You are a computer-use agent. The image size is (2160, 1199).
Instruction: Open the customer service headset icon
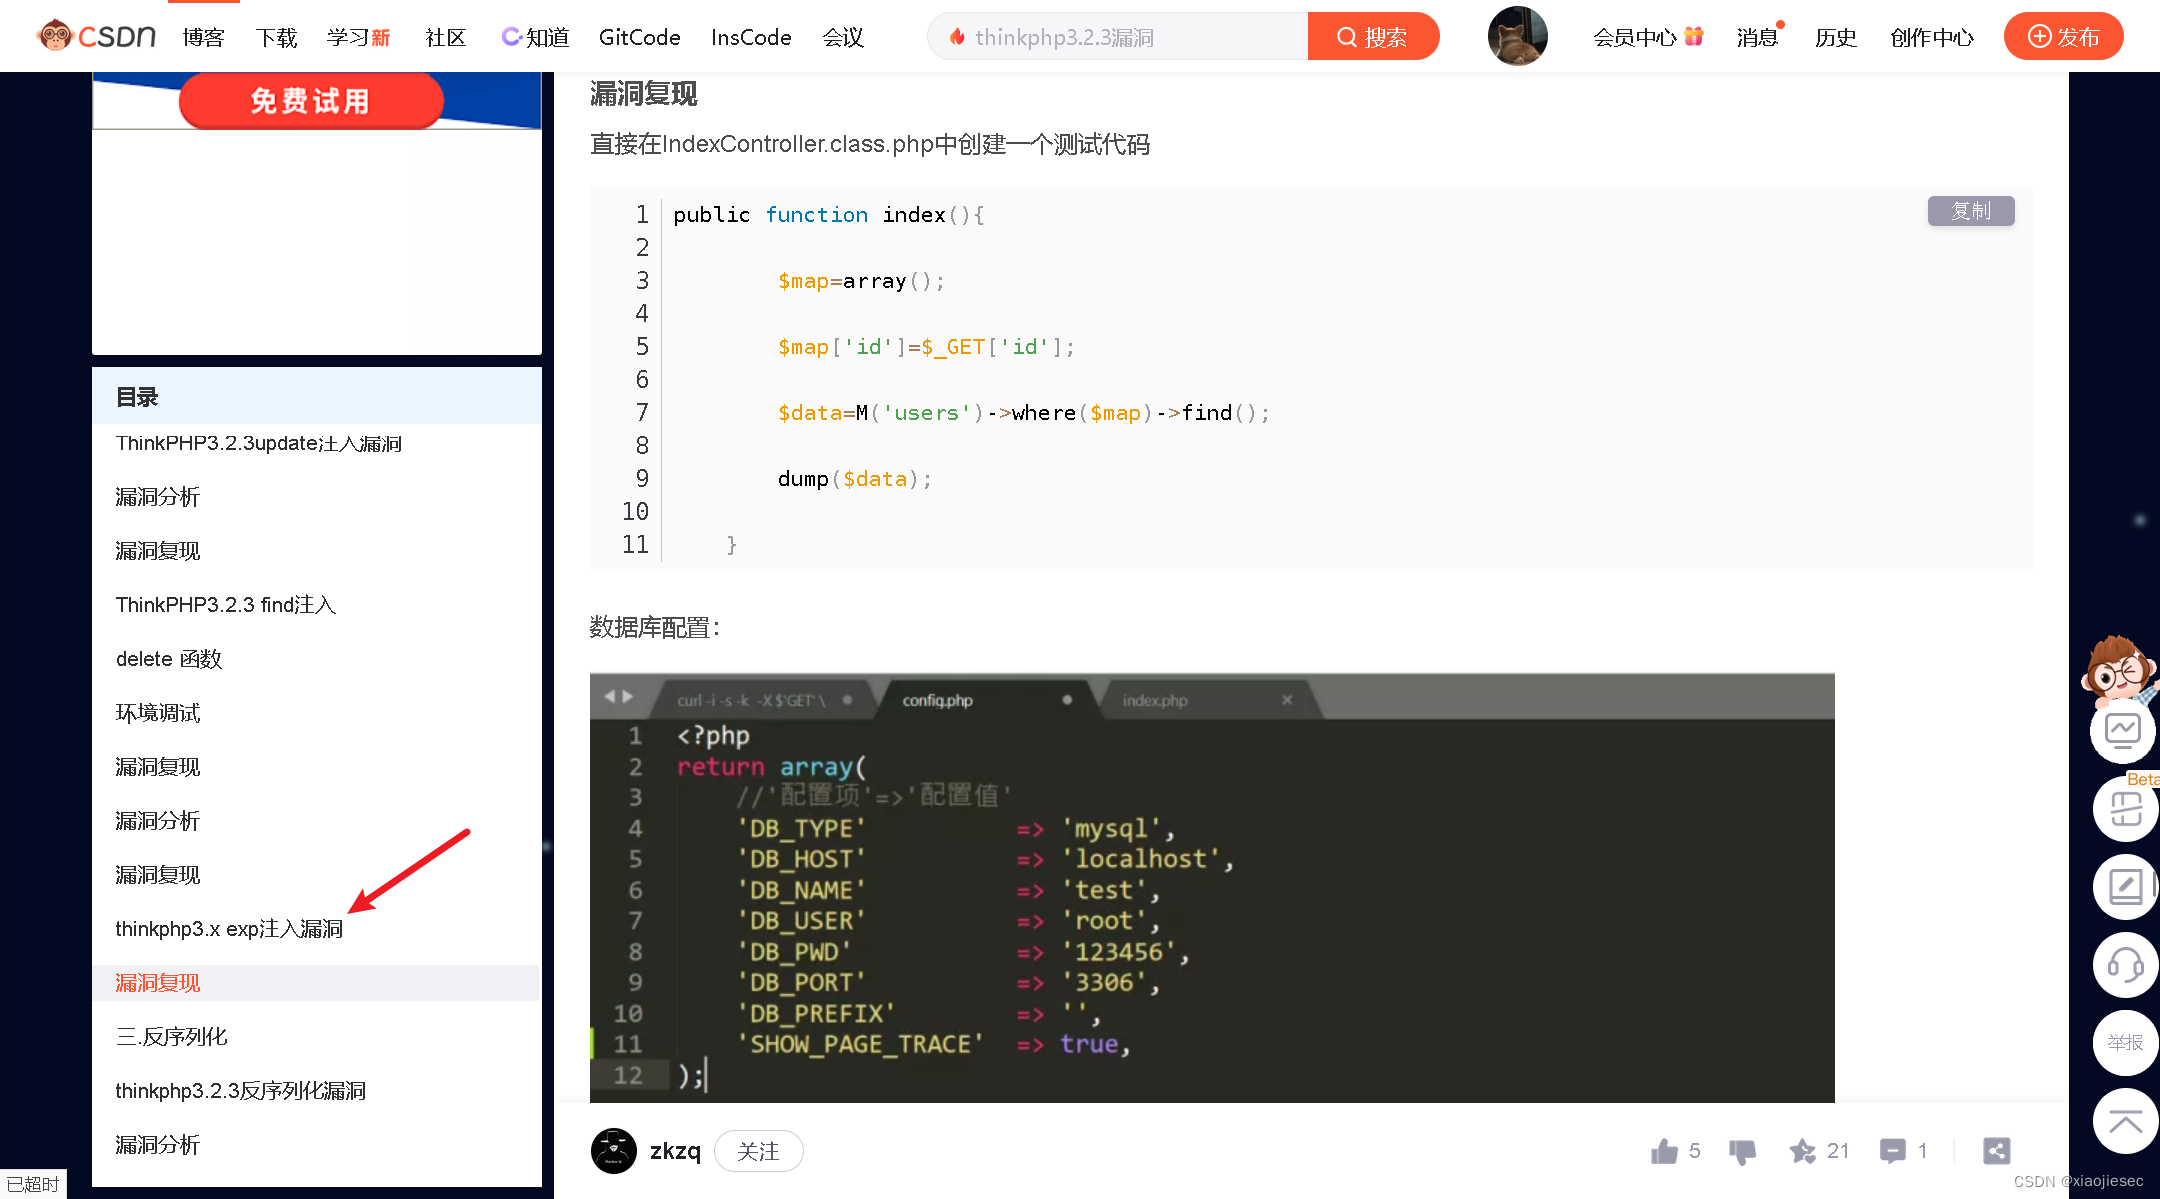(2125, 965)
